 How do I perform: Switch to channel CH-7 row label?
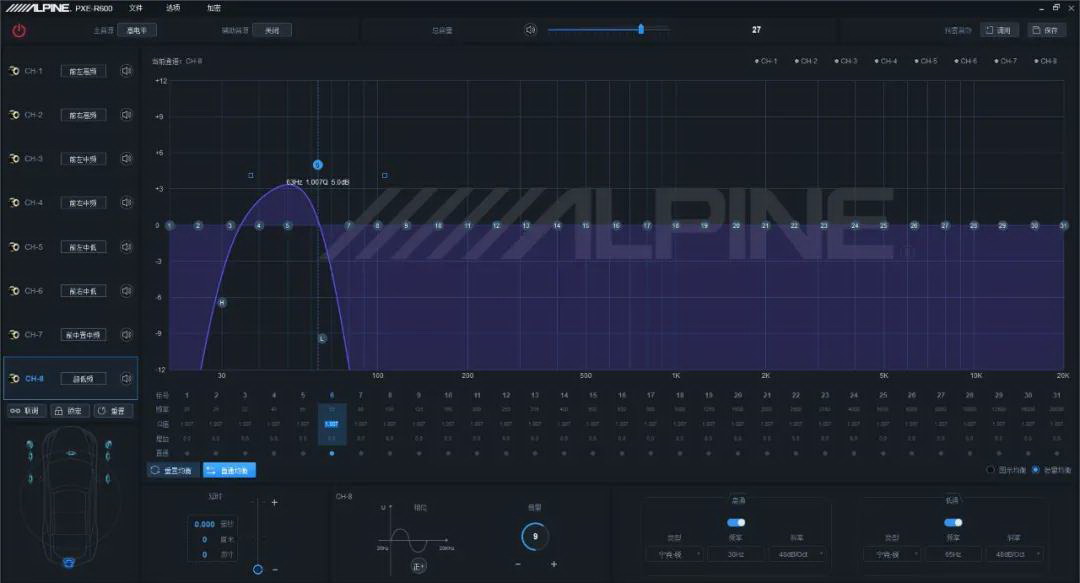(34, 335)
